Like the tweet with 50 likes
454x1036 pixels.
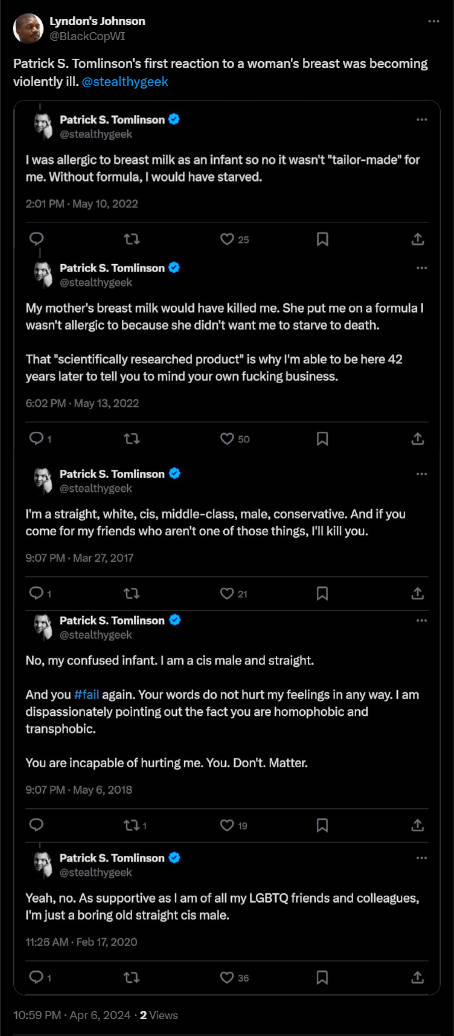tap(235, 438)
